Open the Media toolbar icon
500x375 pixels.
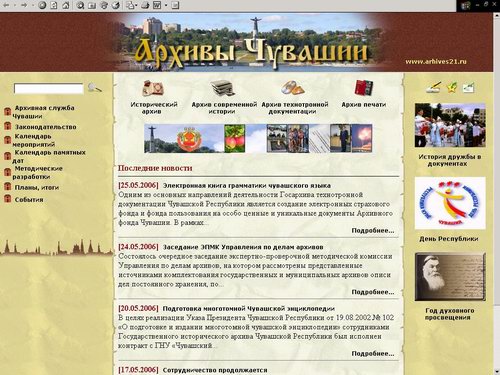tap(104, 5)
